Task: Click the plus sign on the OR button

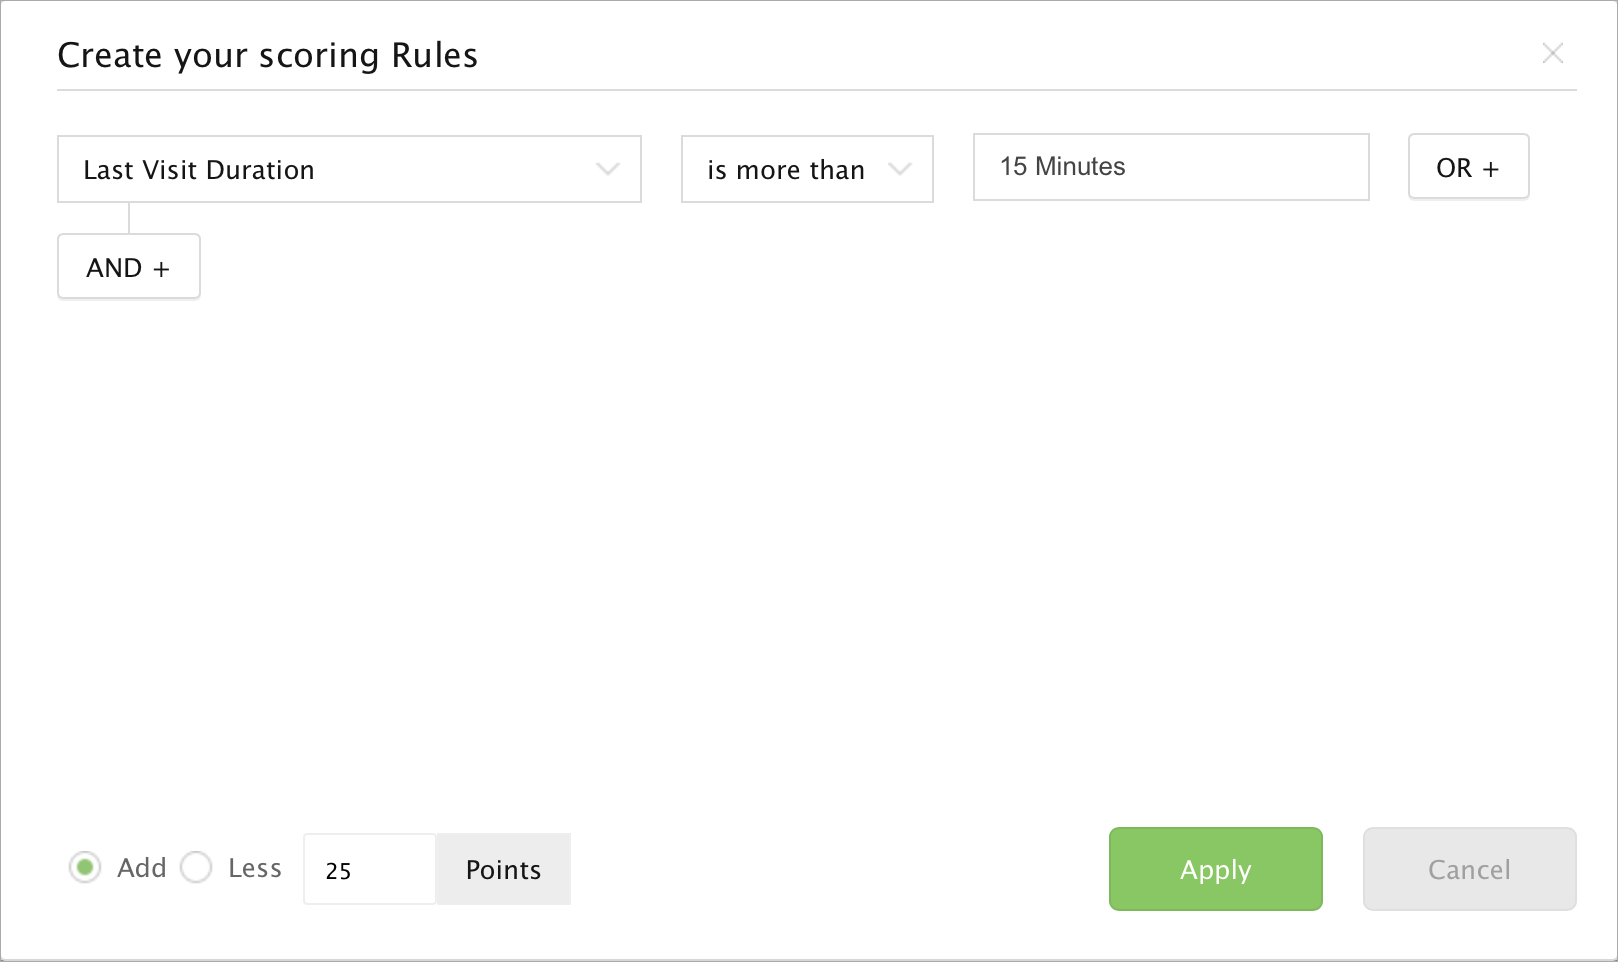Action: click(x=1491, y=169)
